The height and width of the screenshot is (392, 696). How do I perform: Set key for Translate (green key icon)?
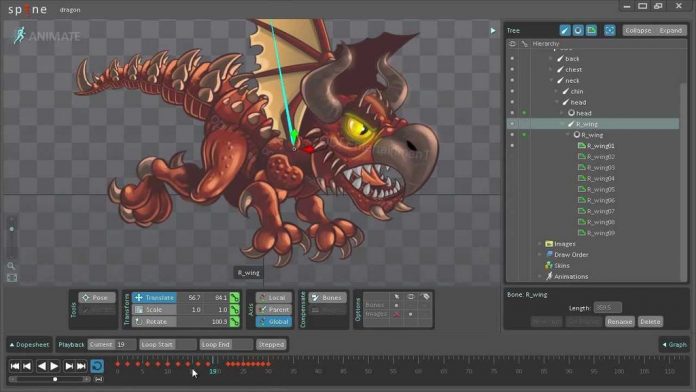234,297
